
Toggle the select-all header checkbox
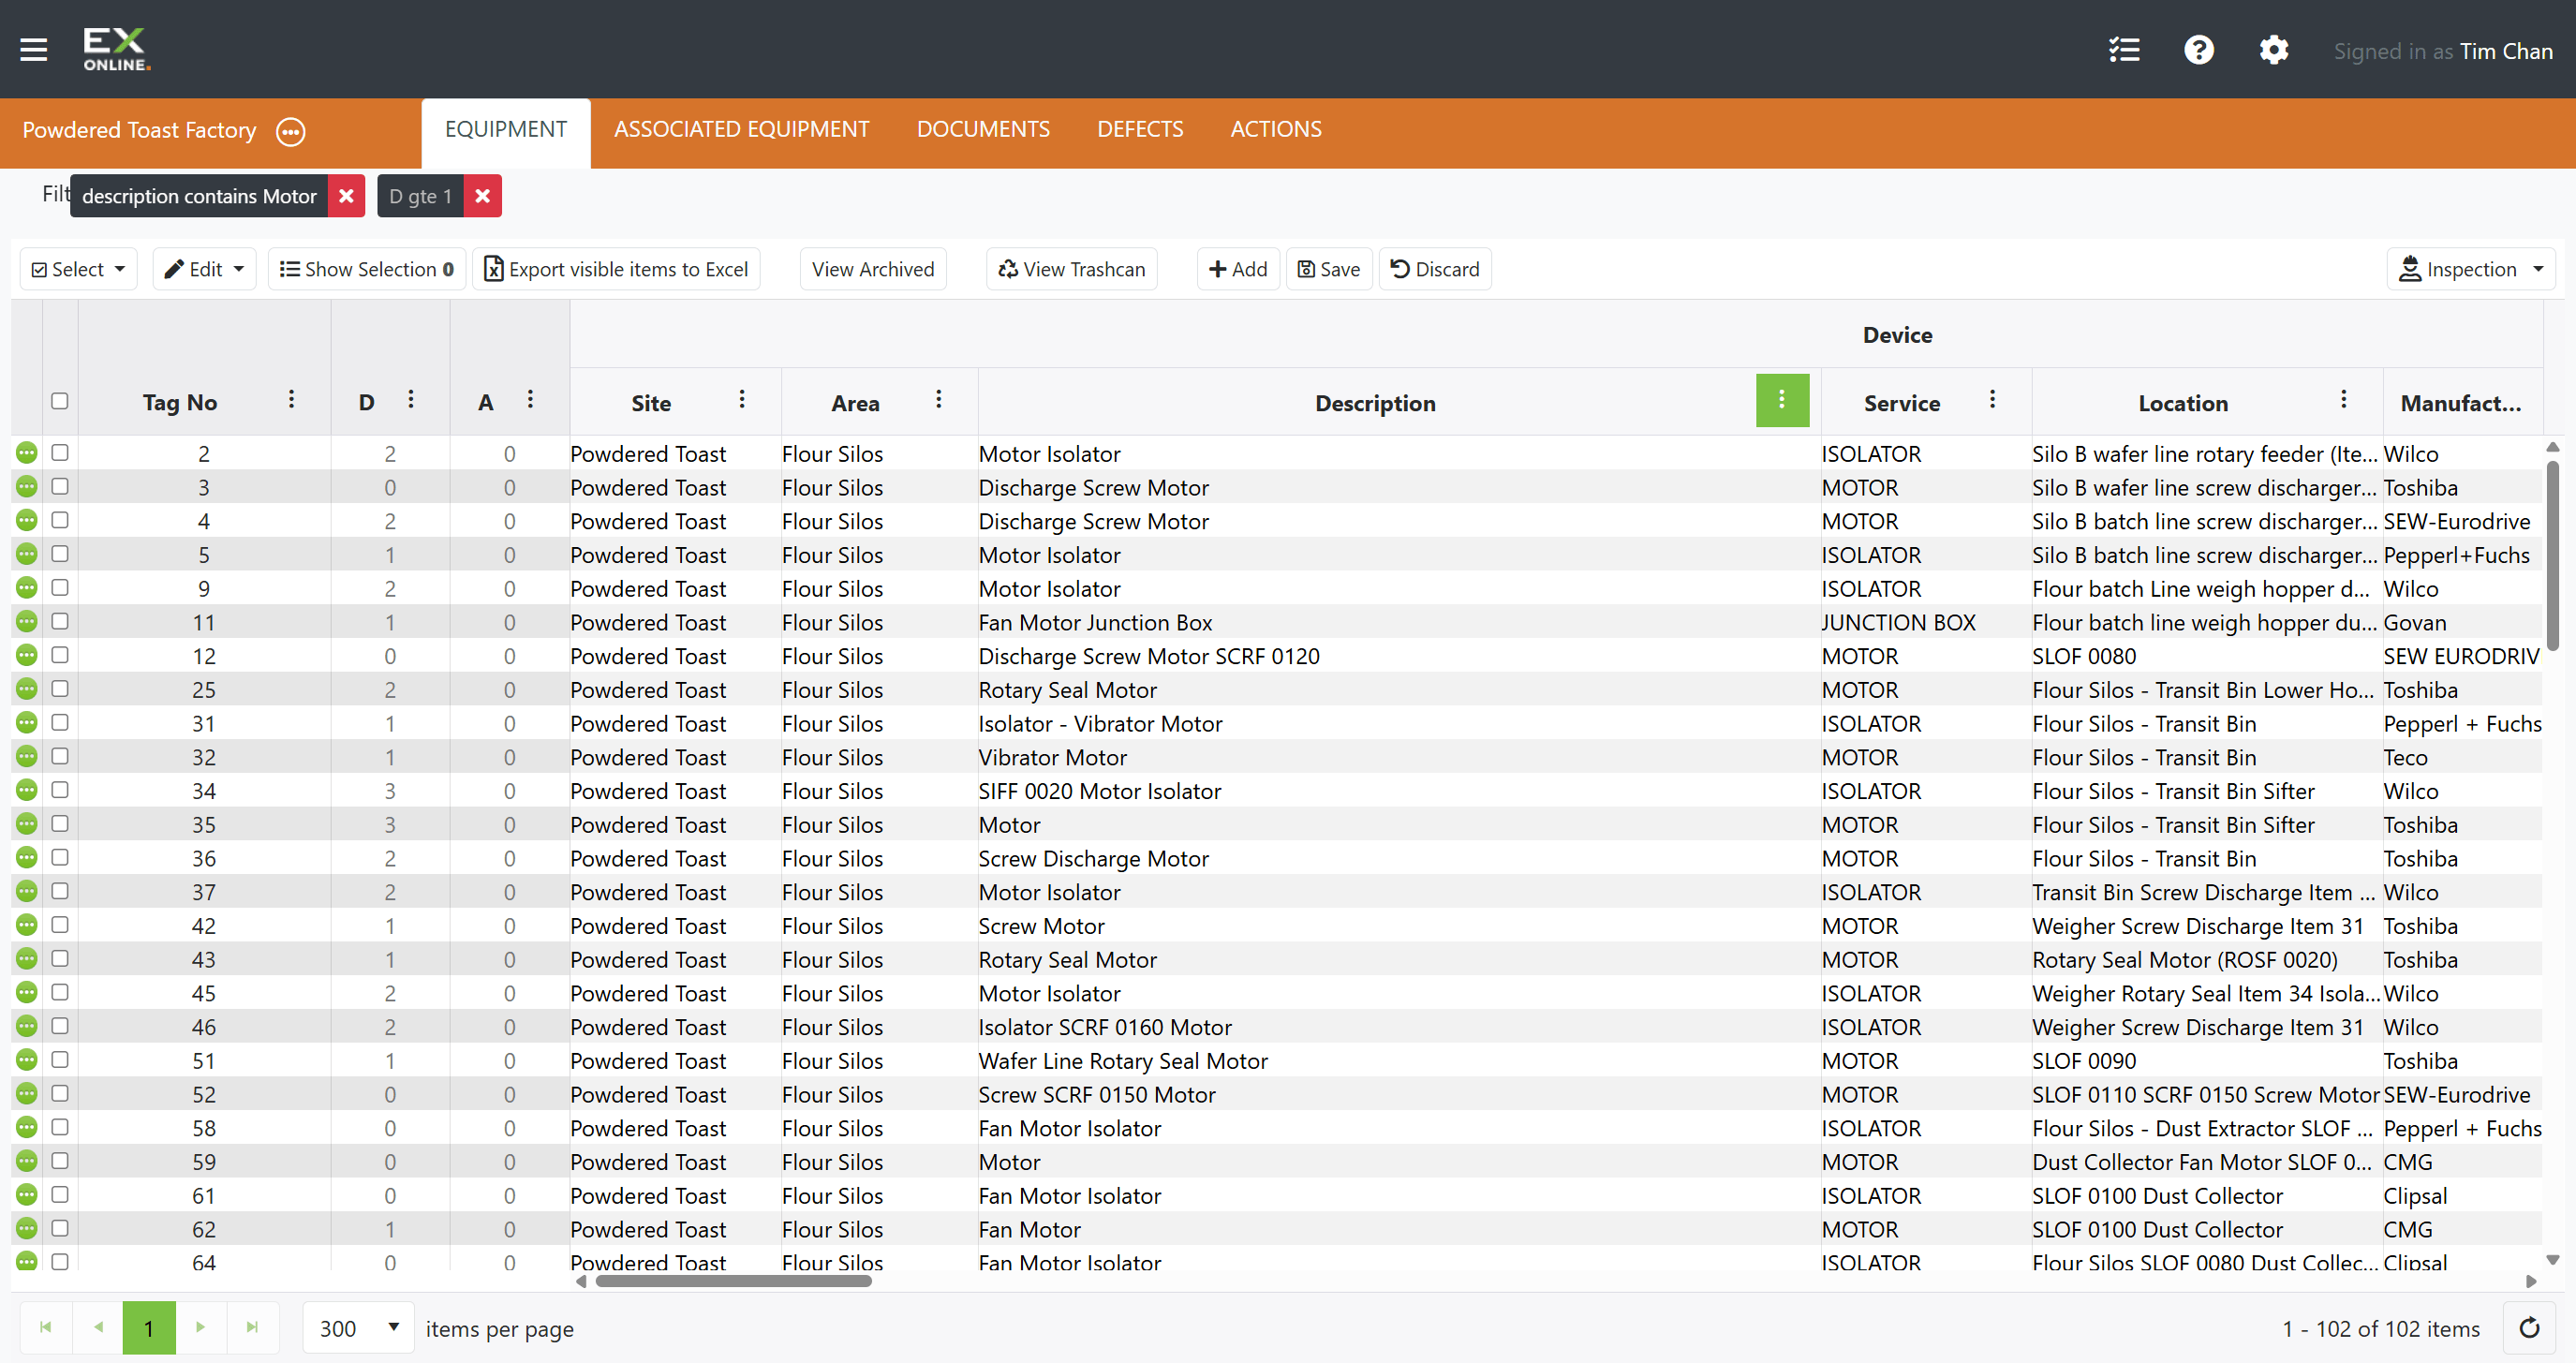(x=60, y=401)
